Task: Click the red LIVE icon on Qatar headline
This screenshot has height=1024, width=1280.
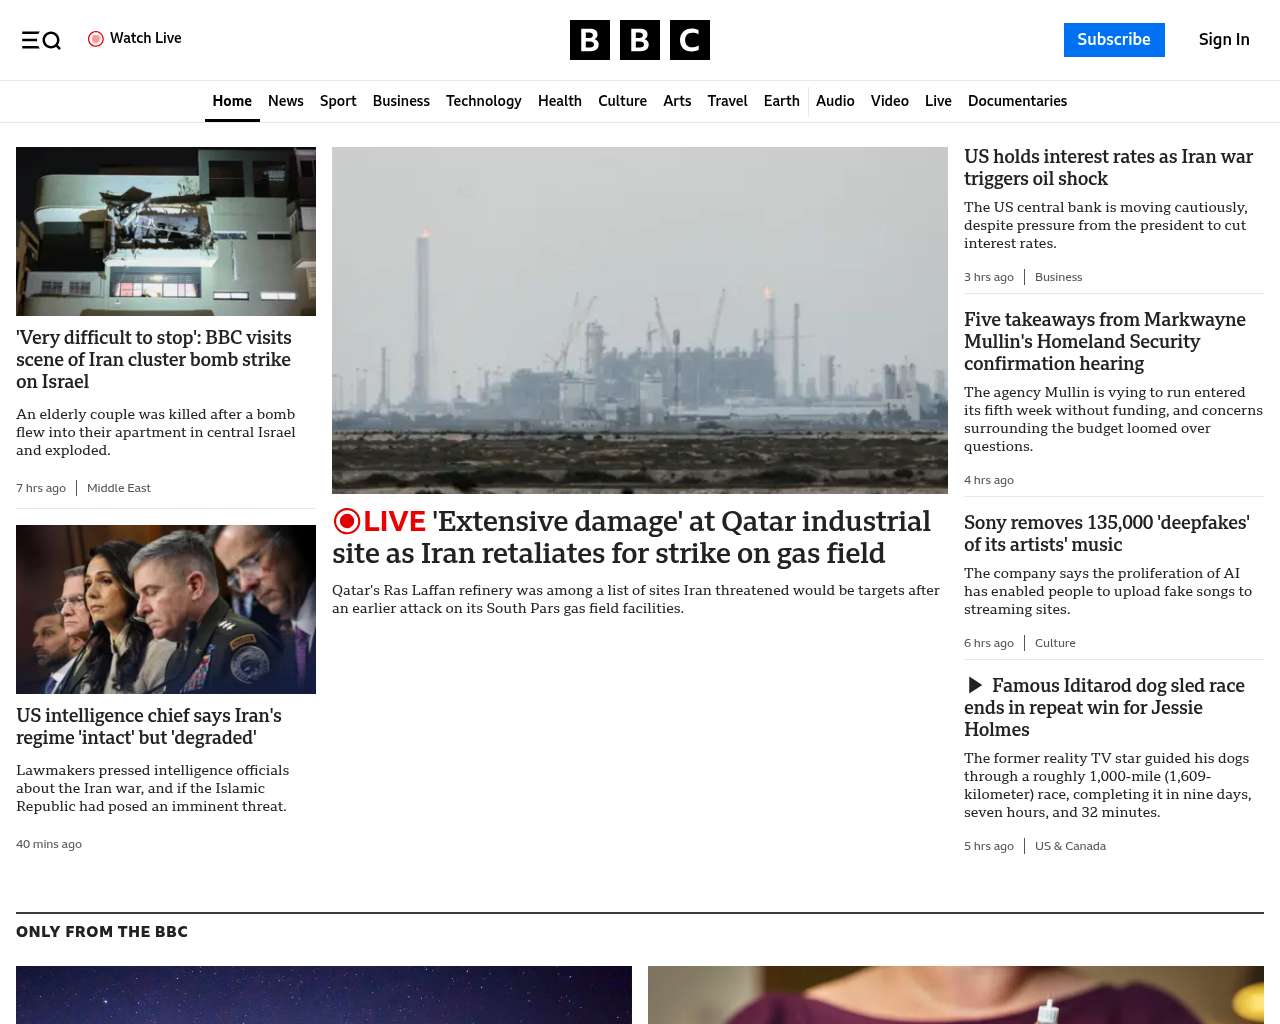Action: [347, 521]
